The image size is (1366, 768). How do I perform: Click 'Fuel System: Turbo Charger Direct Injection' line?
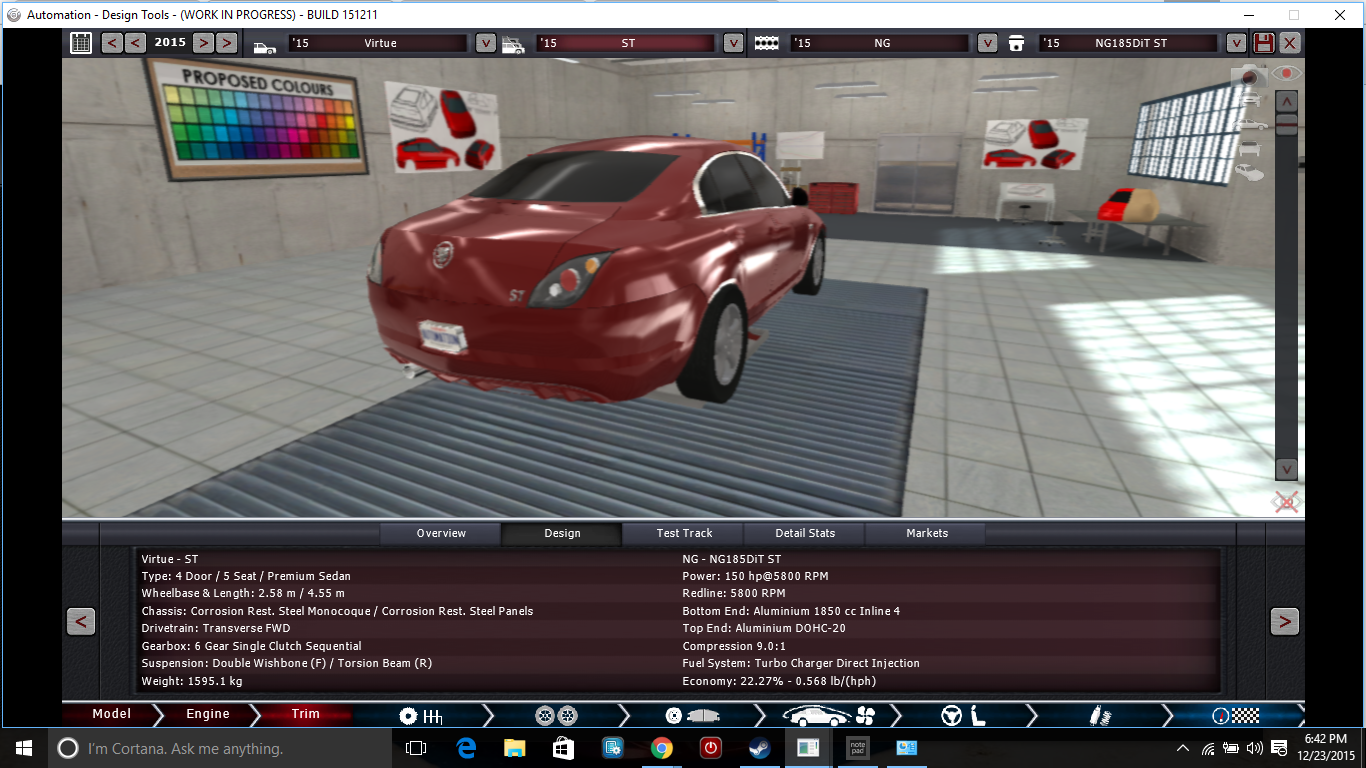point(801,663)
